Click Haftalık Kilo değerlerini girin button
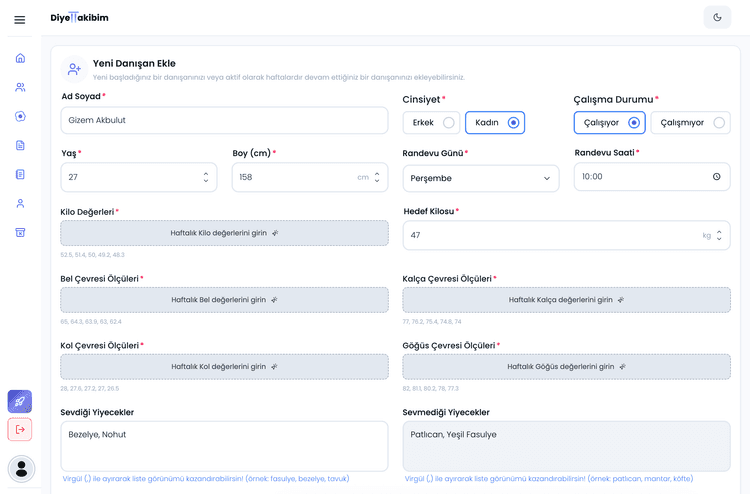Image resolution: width=750 pixels, height=494 pixels. point(224,233)
